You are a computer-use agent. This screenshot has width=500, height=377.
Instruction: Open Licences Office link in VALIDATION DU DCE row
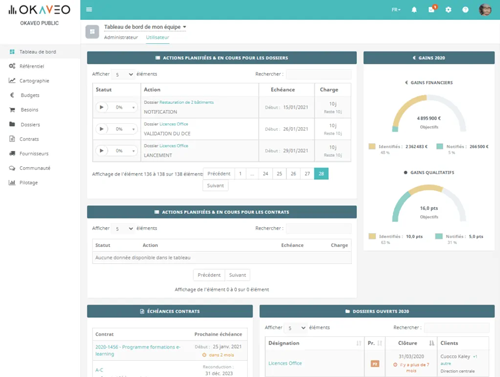[x=174, y=124]
